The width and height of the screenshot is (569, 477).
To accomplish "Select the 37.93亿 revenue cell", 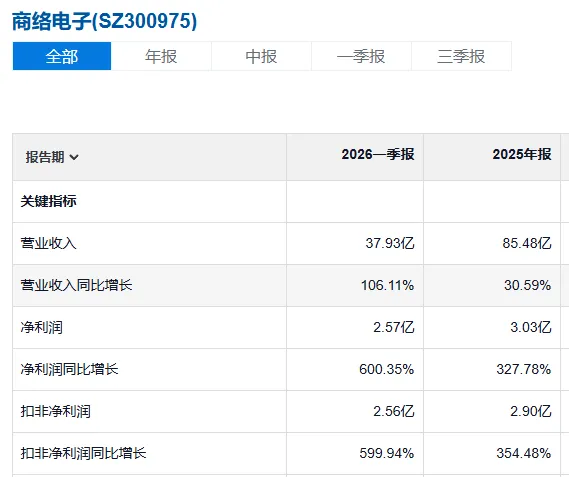I will (x=390, y=243).
